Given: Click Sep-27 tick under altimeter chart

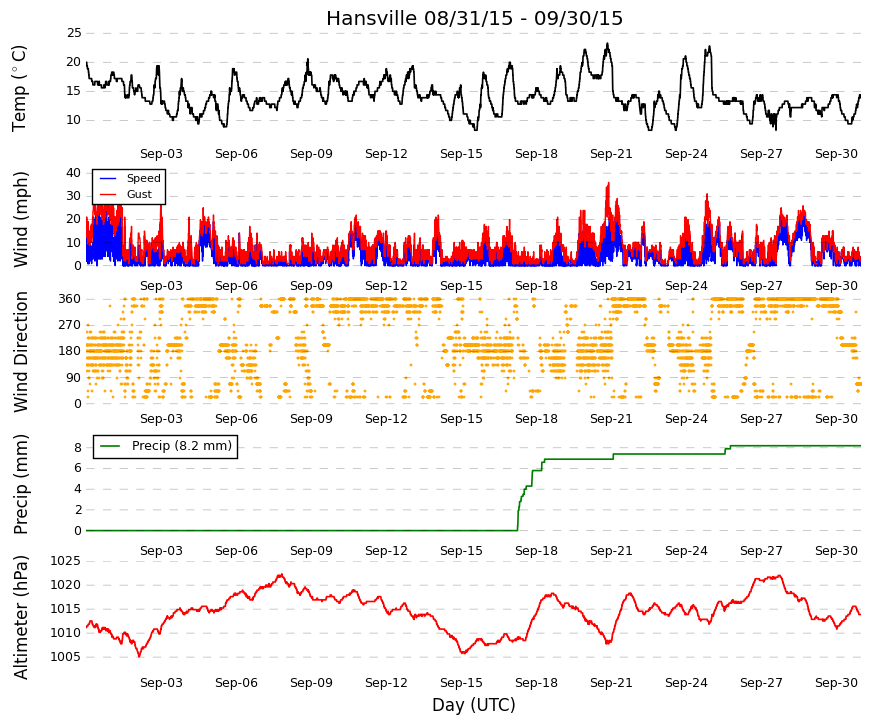Looking at the screenshot, I should [x=761, y=683].
